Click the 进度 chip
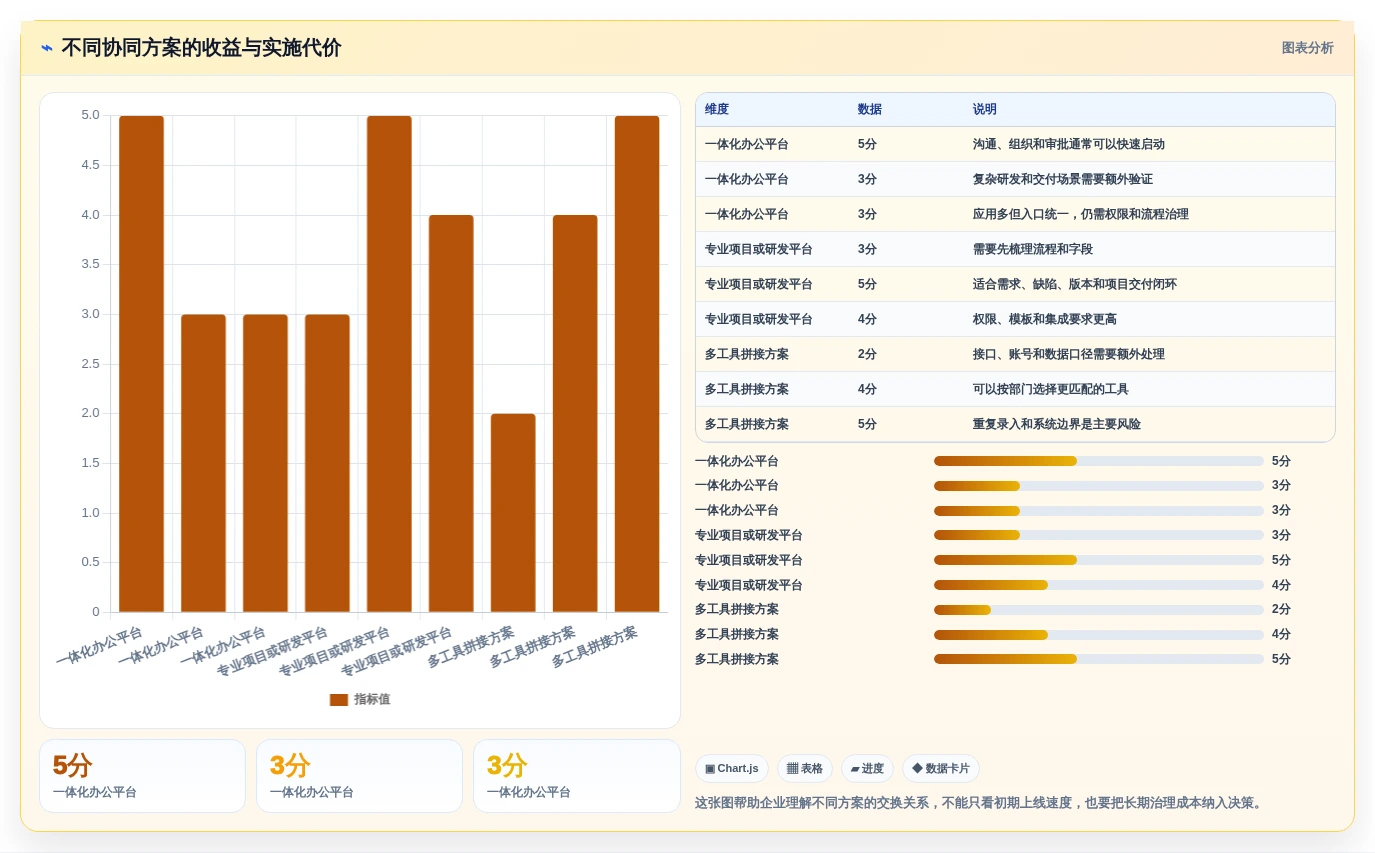The image size is (1375, 853). point(867,769)
